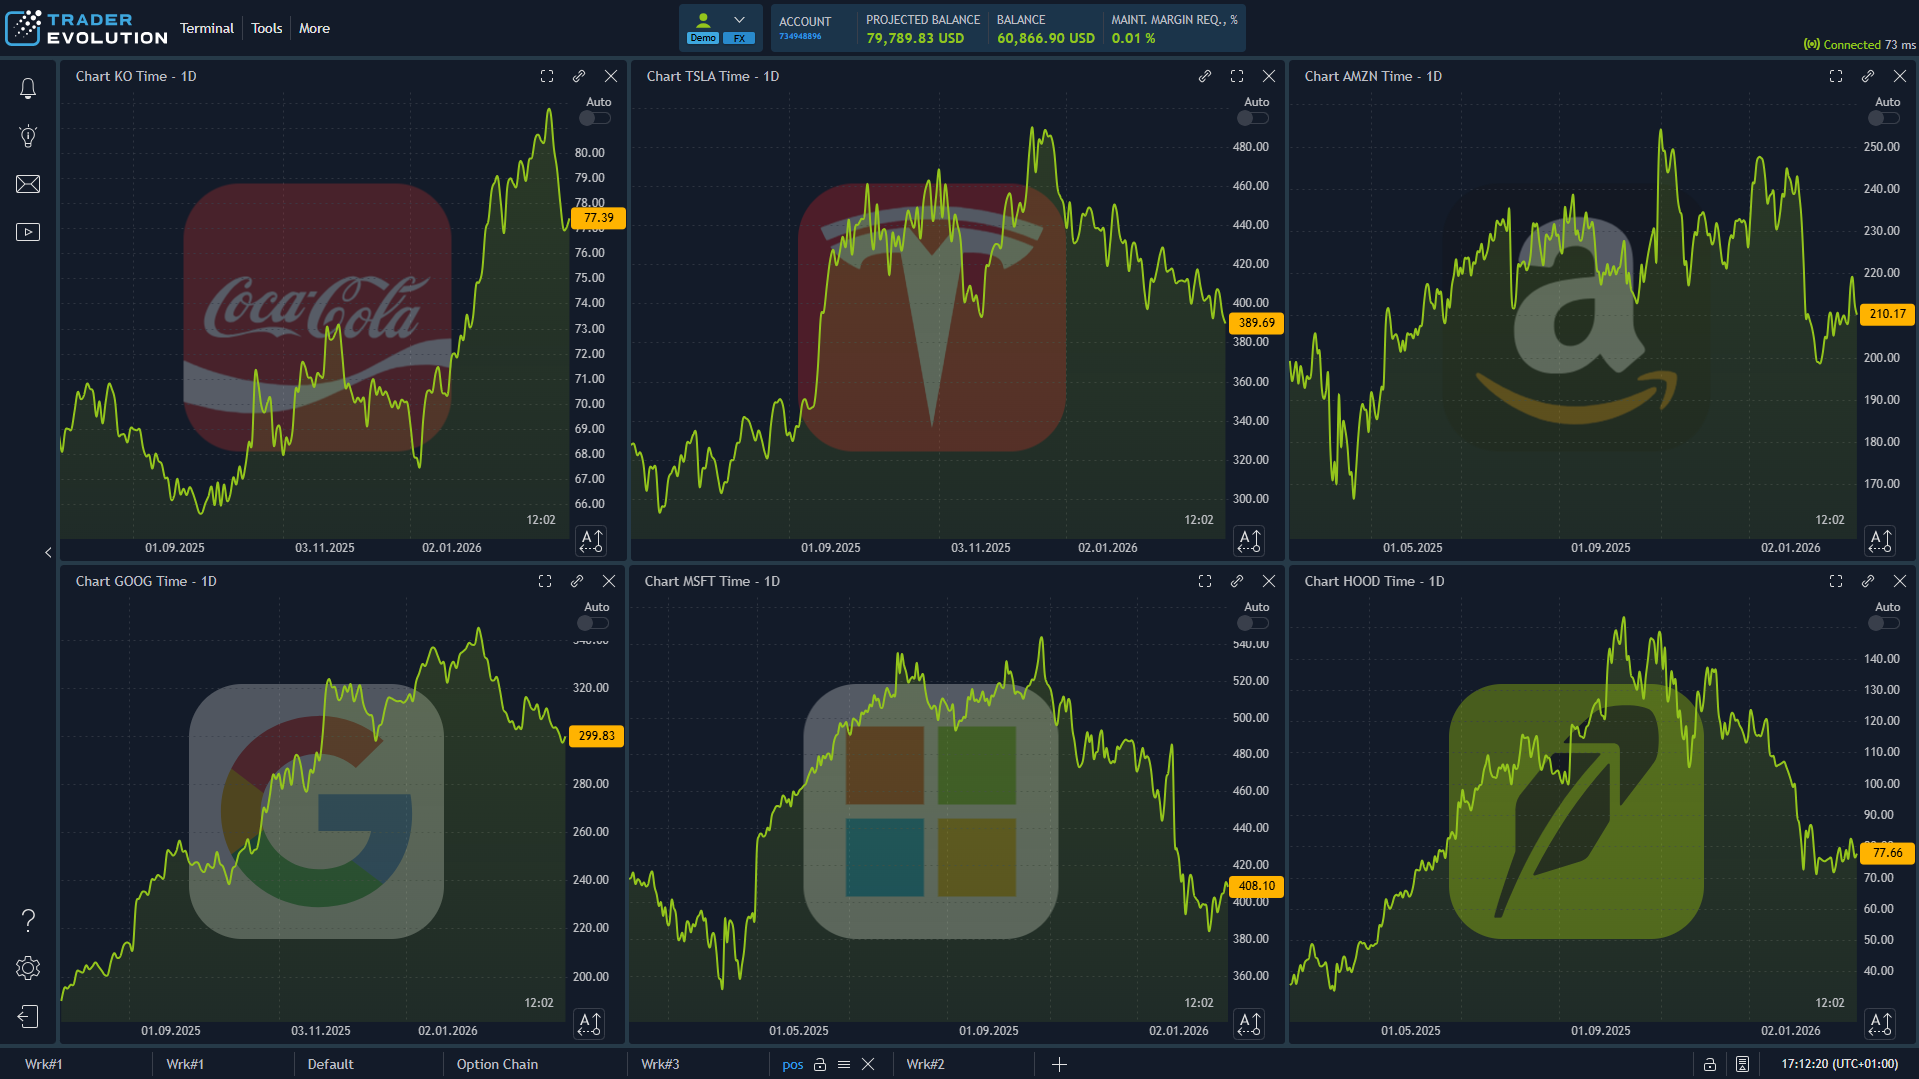Viewport: 1919px width, 1079px height.
Task: Open the notifications bell icon in sidebar
Action: (x=28, y=88)
